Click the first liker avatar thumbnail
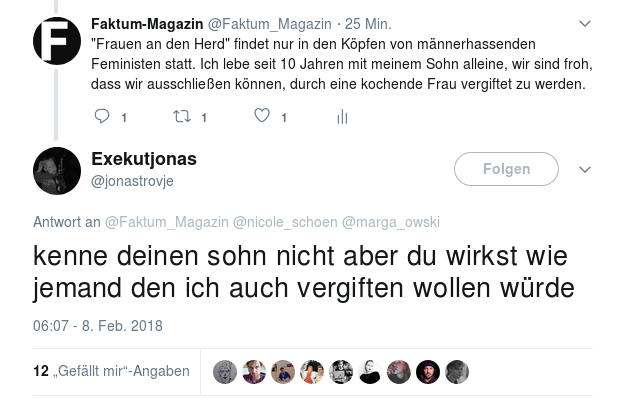This screenshot has width=623, height=400. 225,371
